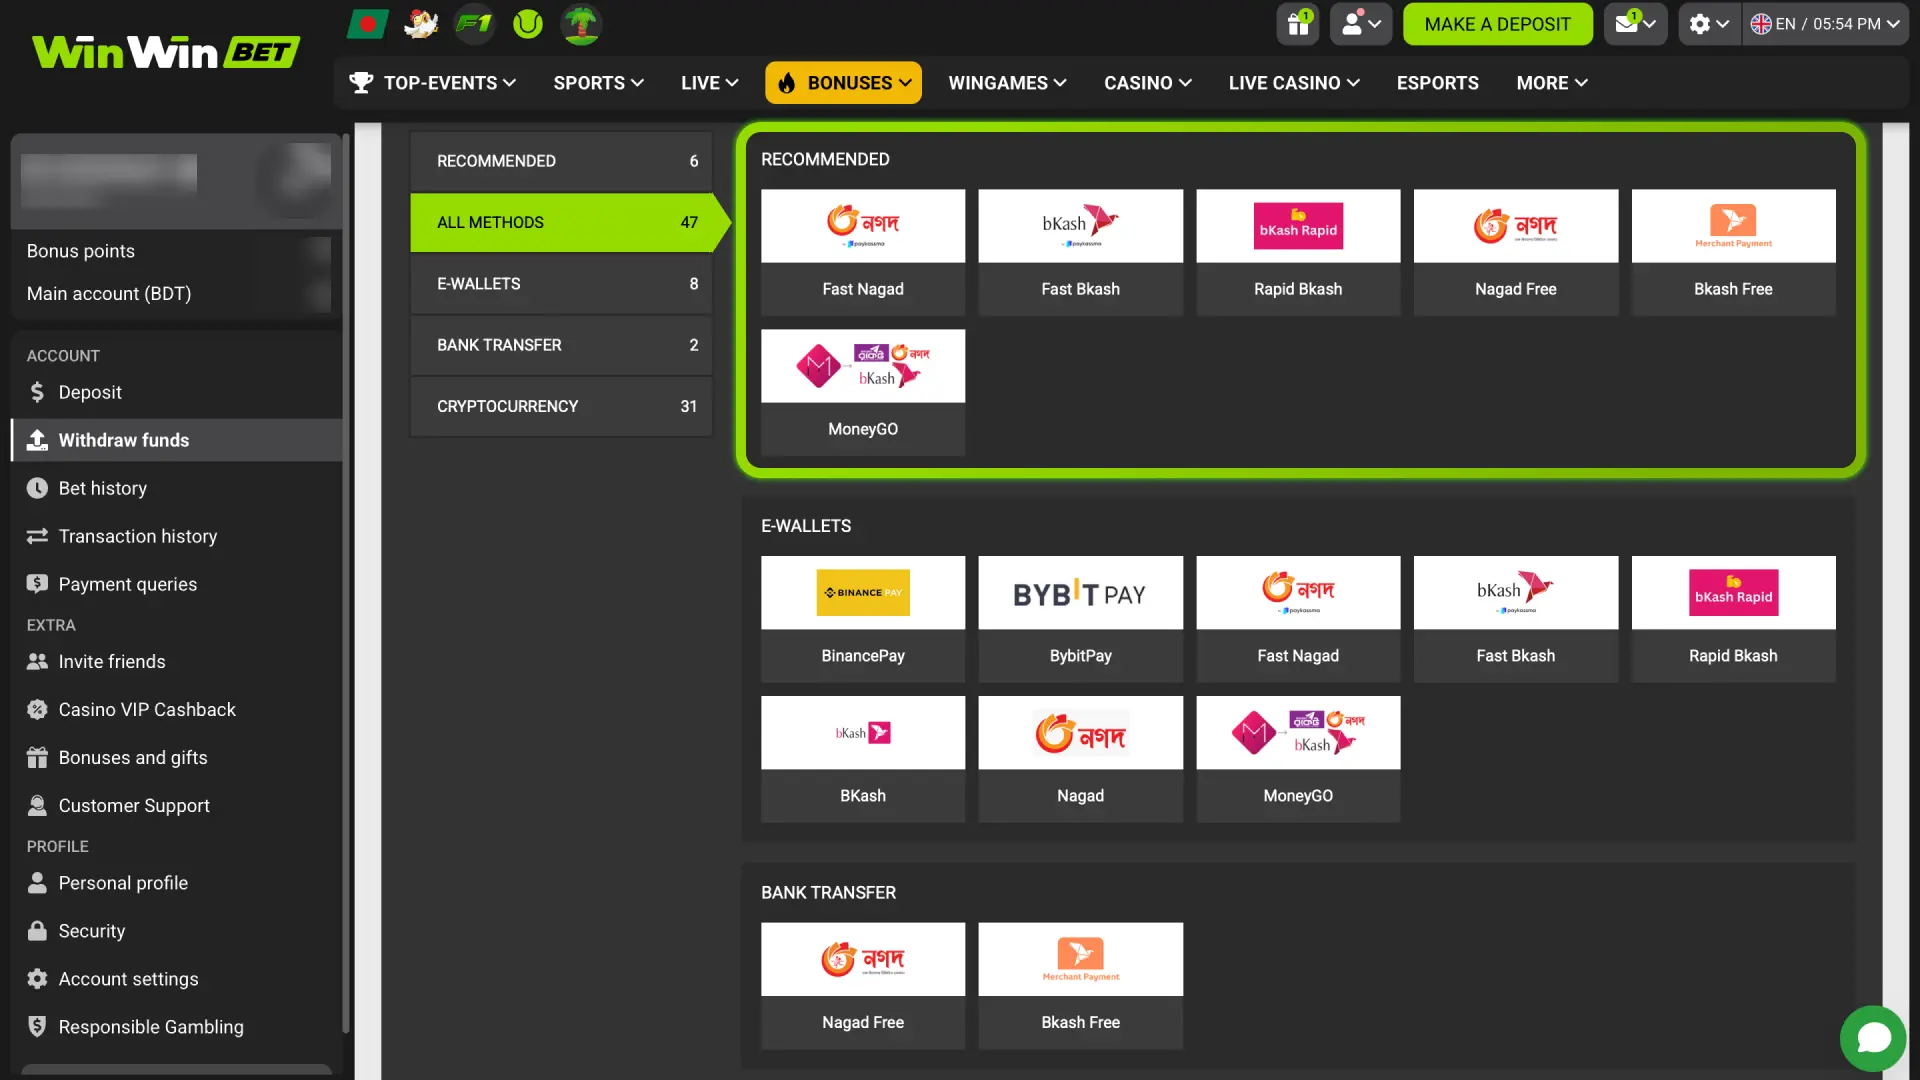
Task: Expand the Top-Events menu
Action: pos(433,83)
